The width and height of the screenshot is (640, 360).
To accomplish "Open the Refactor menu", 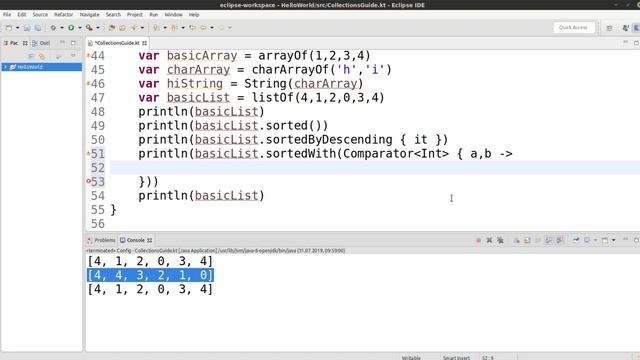I will click(x=64, y=15).
